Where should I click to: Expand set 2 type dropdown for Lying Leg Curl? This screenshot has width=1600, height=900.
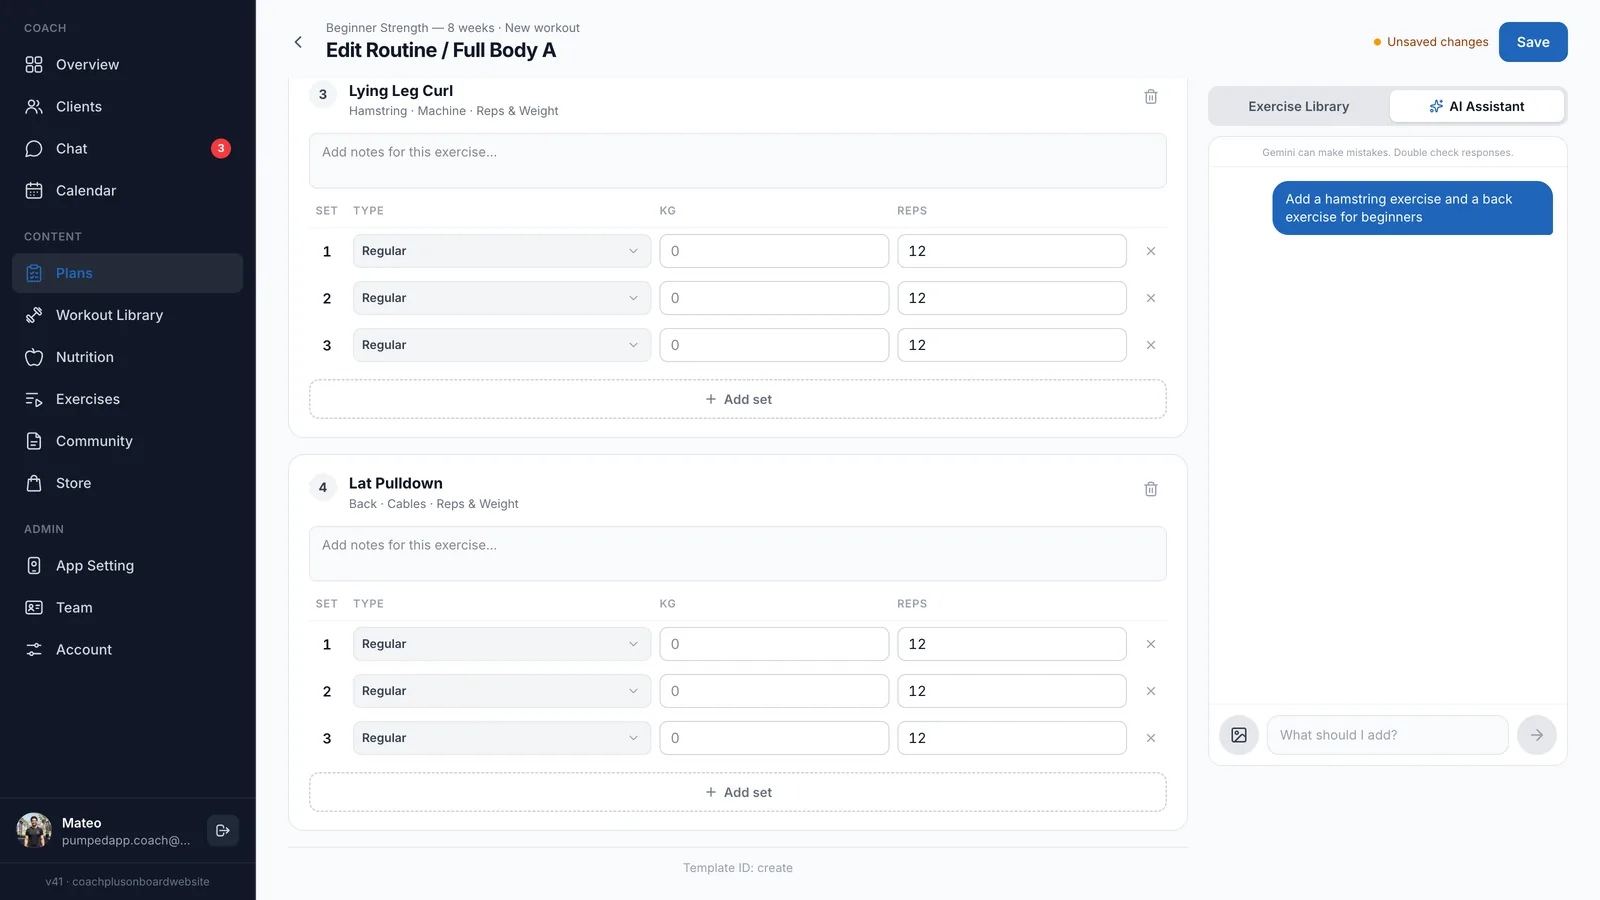pos(502,298)
